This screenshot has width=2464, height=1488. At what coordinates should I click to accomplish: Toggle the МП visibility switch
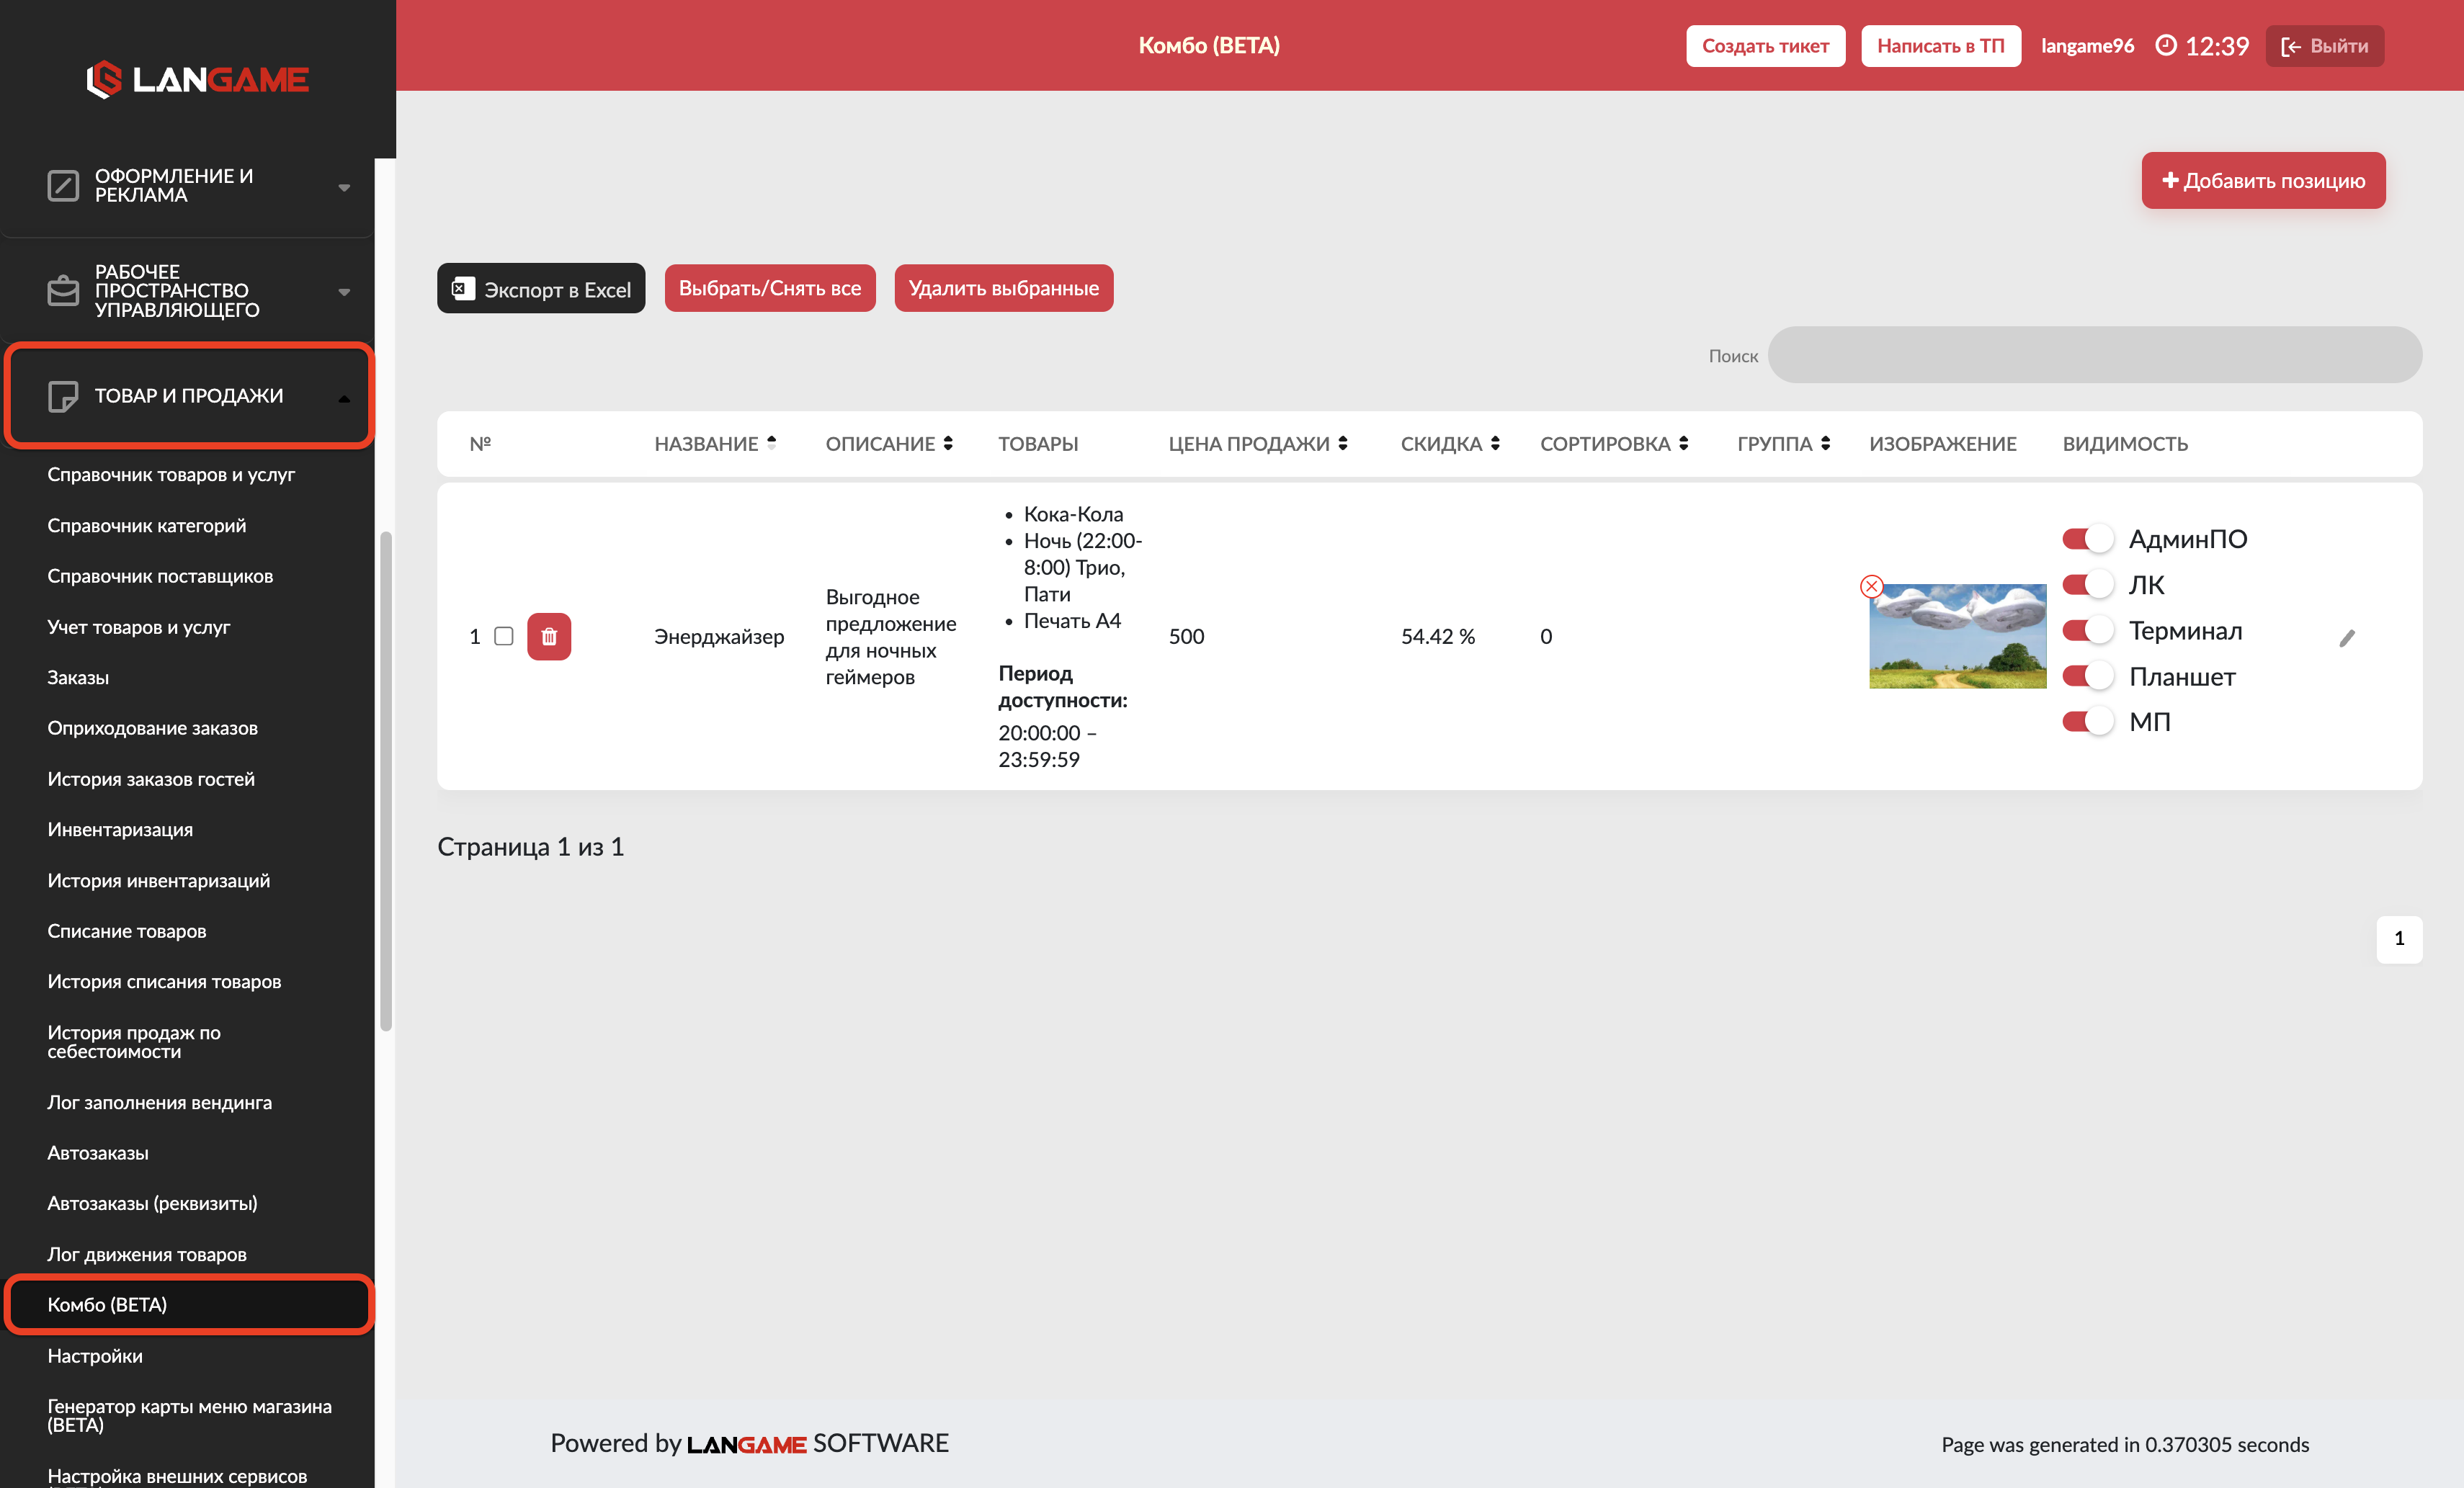[x=2087, y=721]
